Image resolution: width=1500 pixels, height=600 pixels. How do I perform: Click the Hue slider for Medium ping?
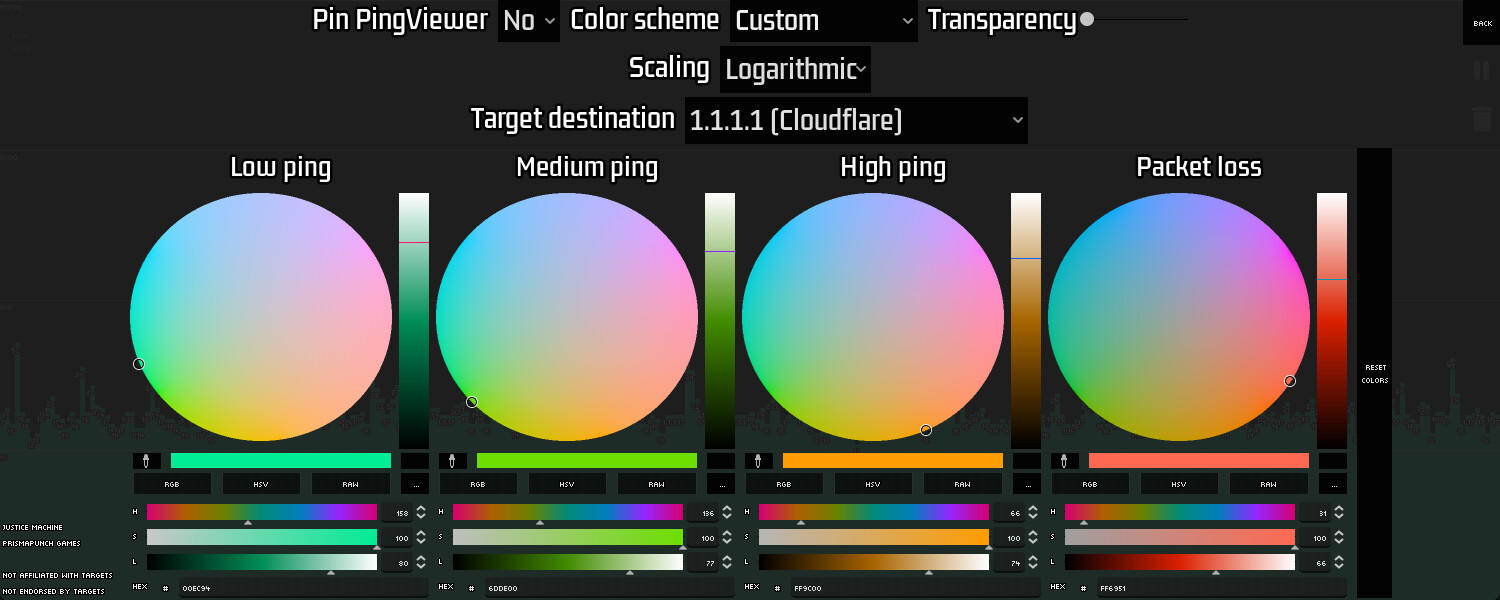(x=567, y=512)
